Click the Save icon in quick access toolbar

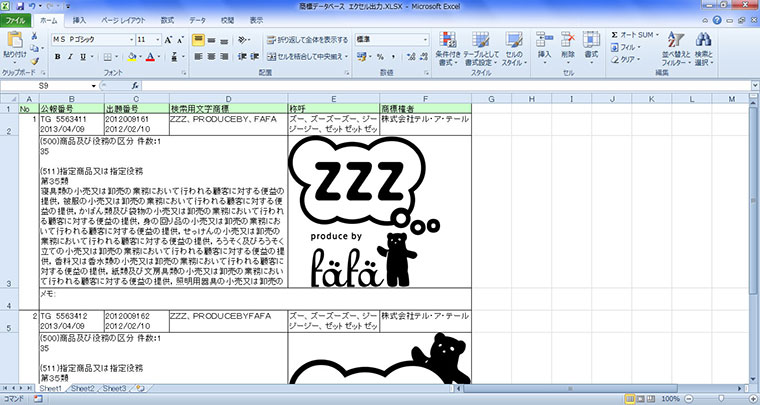click(20, 6)
